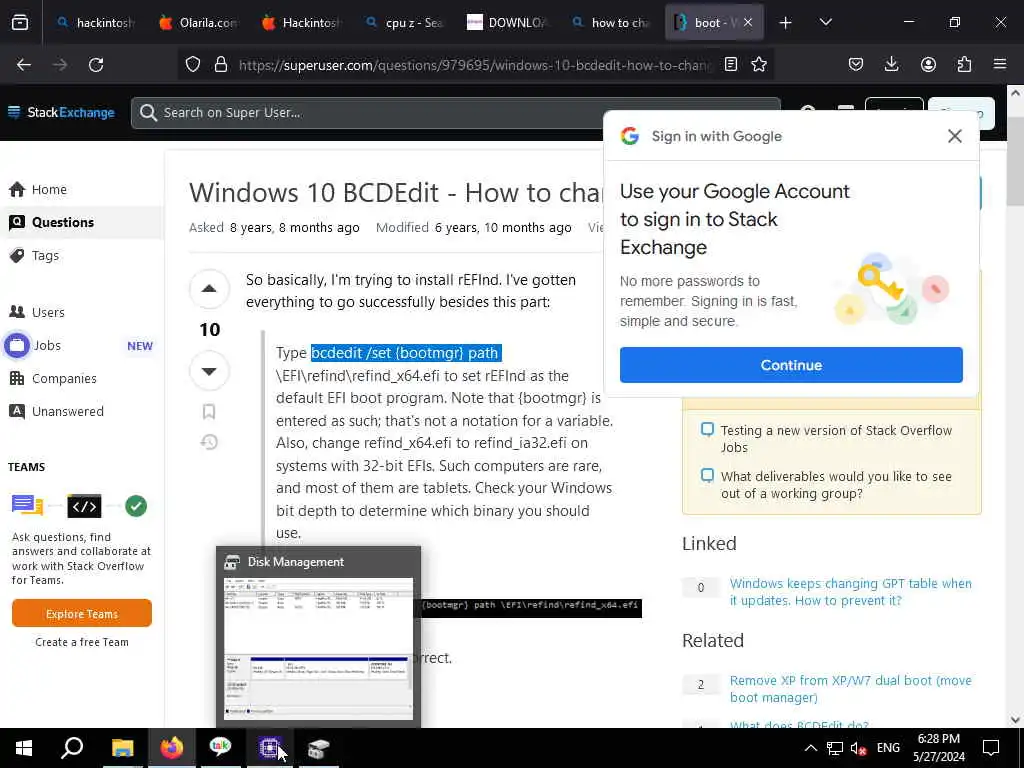Switch to the first hackintosh search tab
The image size is (1024, 768).
95,23
